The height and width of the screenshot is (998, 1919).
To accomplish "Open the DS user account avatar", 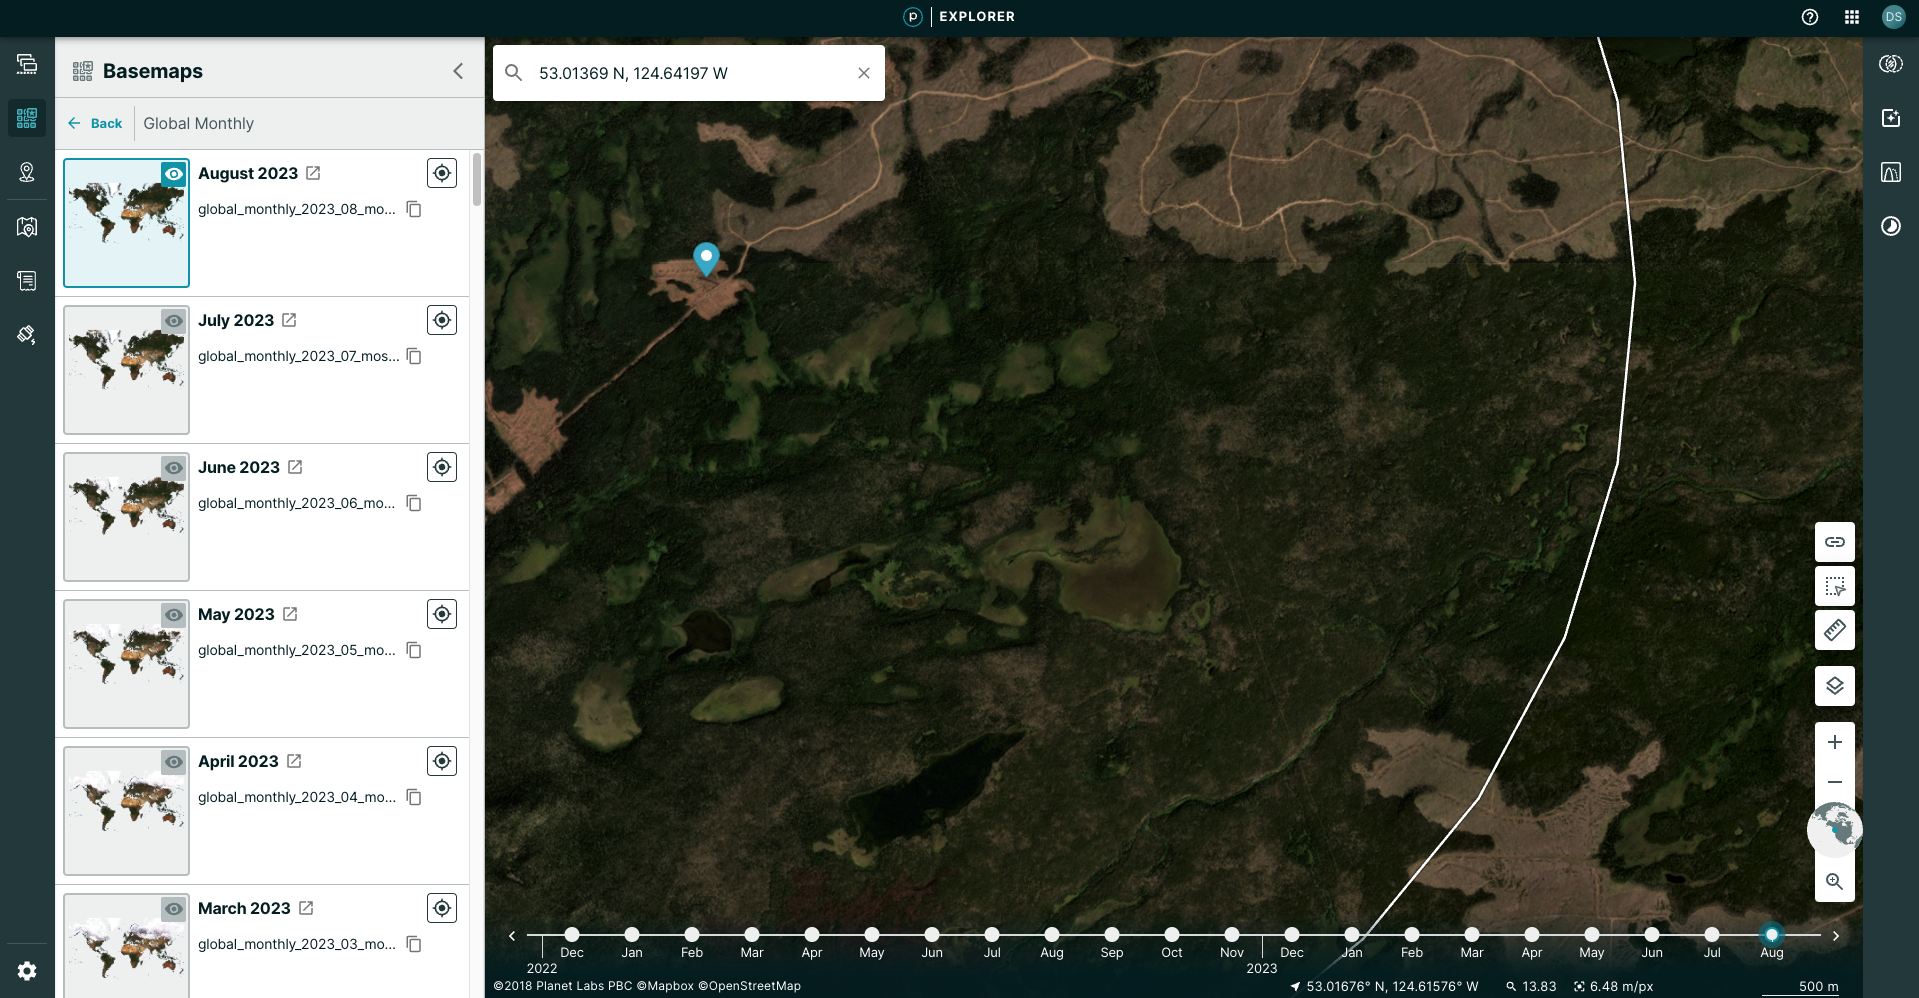I will click(1893, 17).
